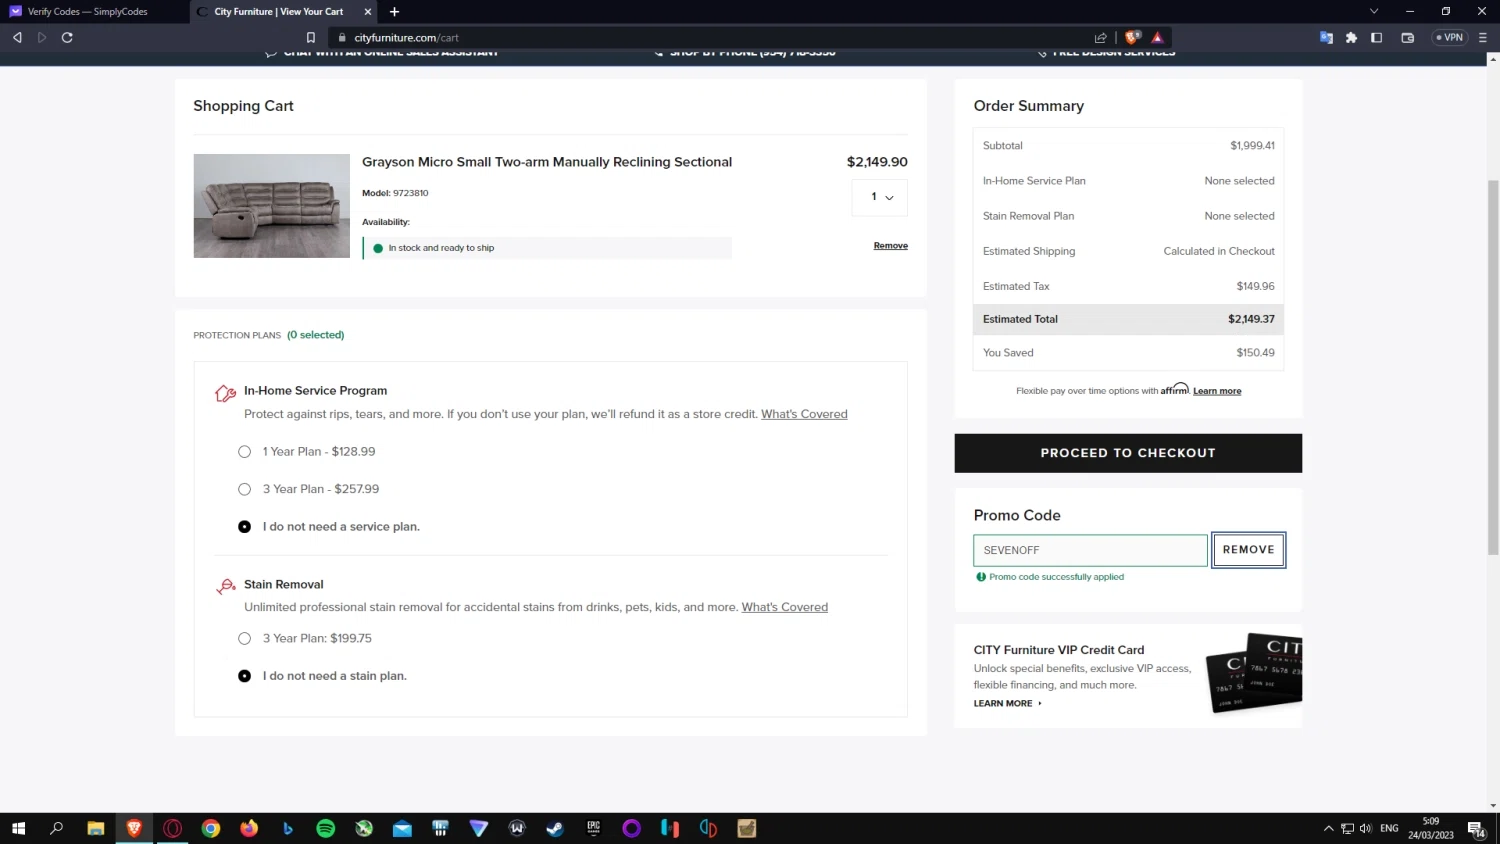
Task: Open What's Covered for Stain Removal
Action: tap(785, 607)
